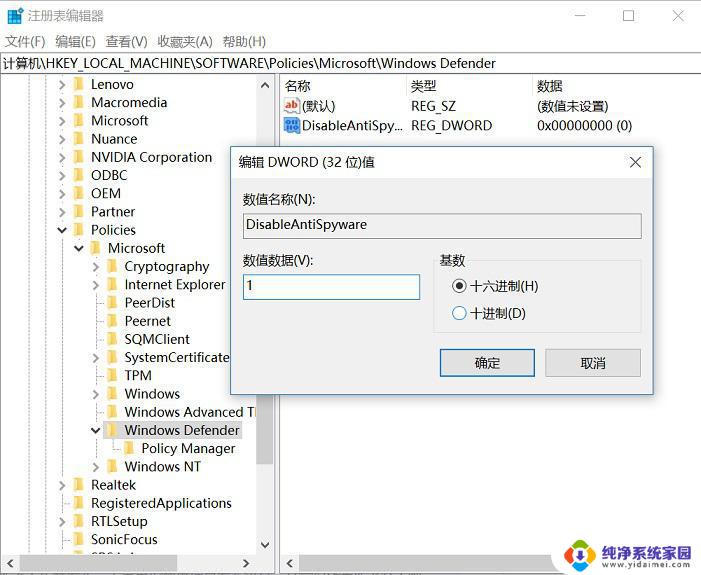Click the NVIDIA Corporation folder icon
Image resolution: width=701 pixels, height=575 pixels.
coord(79,157)
